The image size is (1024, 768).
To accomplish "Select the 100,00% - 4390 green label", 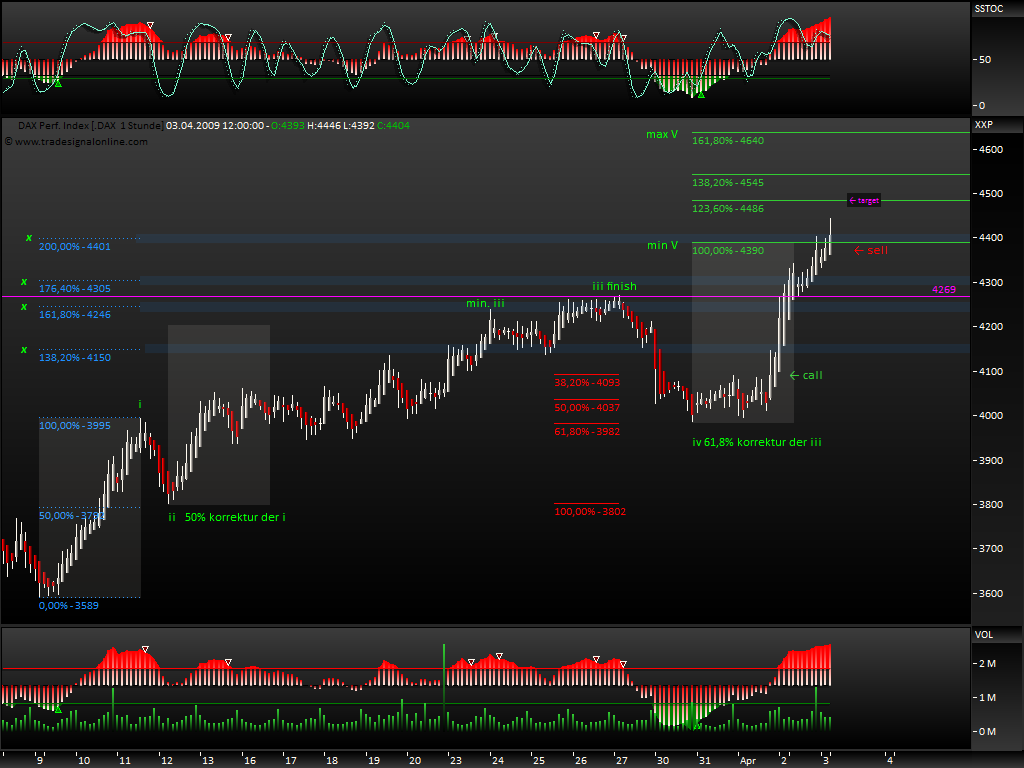I will tap(728, 250).
